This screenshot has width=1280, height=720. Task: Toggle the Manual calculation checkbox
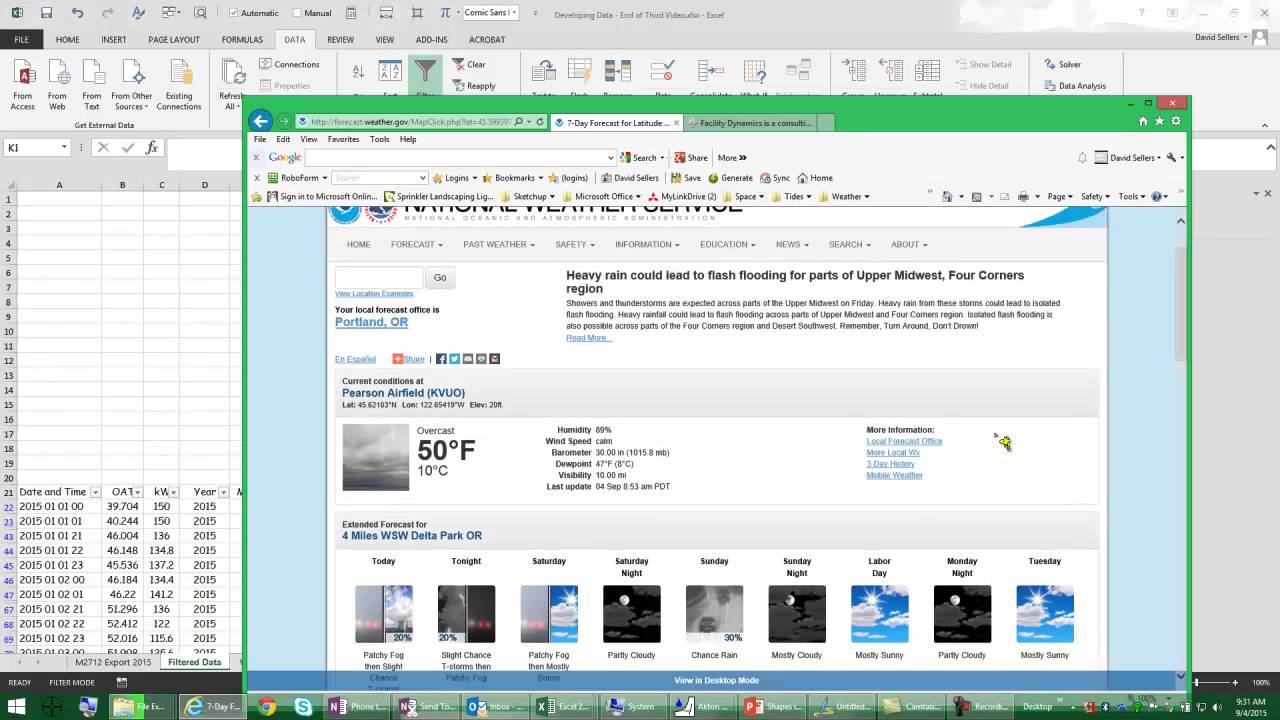click(297, 13)
